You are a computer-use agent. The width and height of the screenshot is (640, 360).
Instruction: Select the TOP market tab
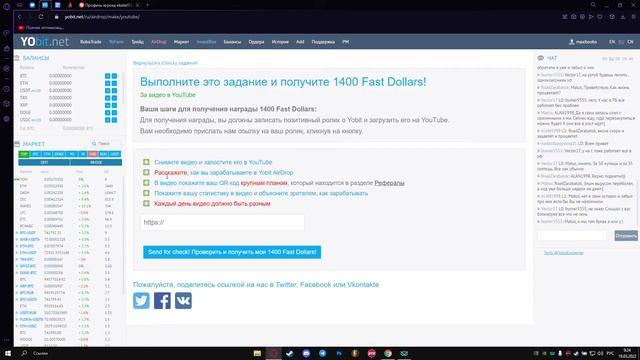(24, 154)
